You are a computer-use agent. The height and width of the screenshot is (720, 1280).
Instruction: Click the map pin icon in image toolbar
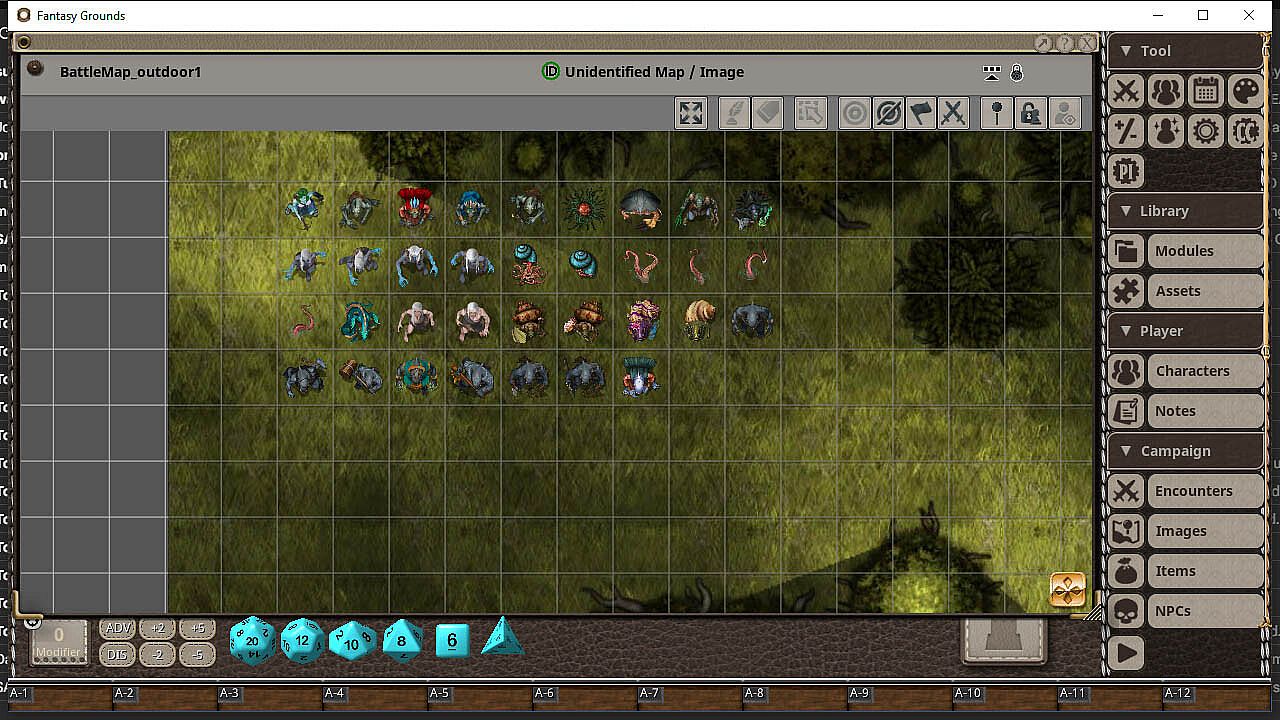(997, 113)
